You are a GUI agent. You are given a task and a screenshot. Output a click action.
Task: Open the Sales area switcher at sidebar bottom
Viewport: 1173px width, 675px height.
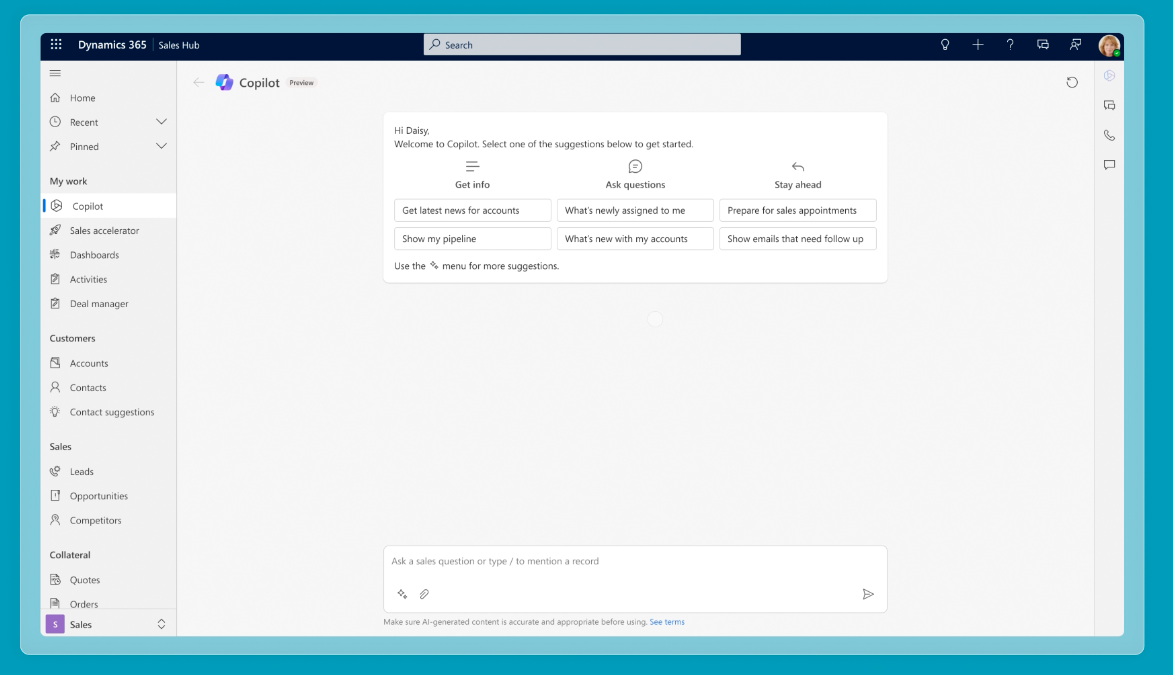point(109,624)
